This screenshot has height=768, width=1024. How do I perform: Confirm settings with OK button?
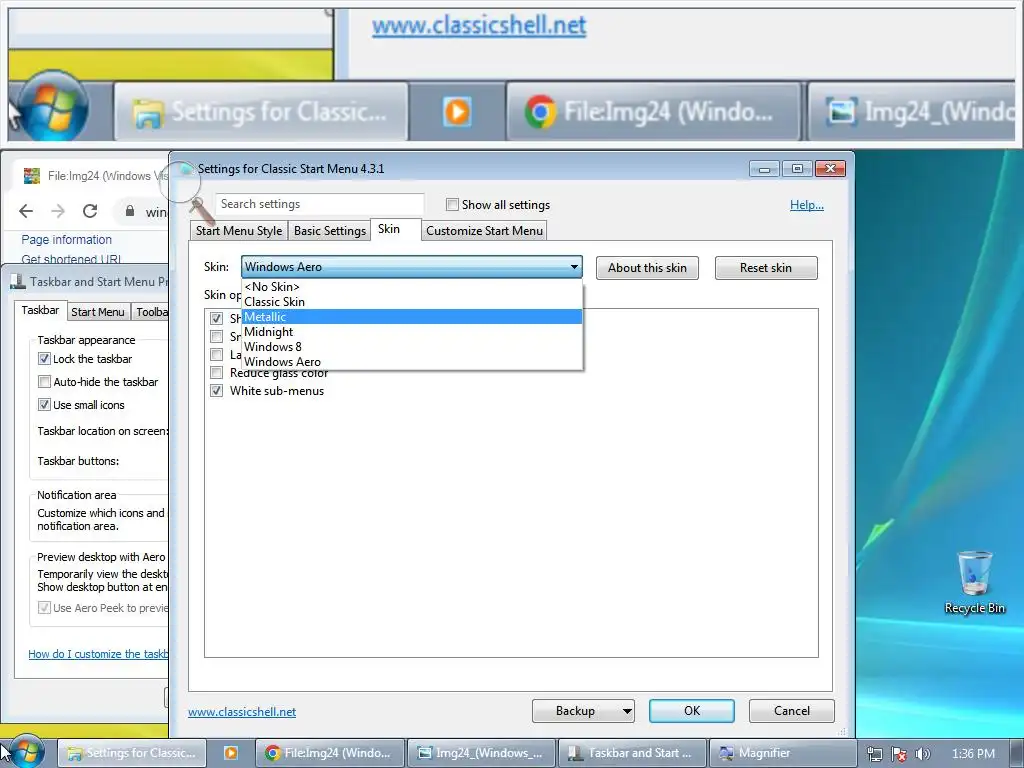pyautogui.click(x=692, y=711)
